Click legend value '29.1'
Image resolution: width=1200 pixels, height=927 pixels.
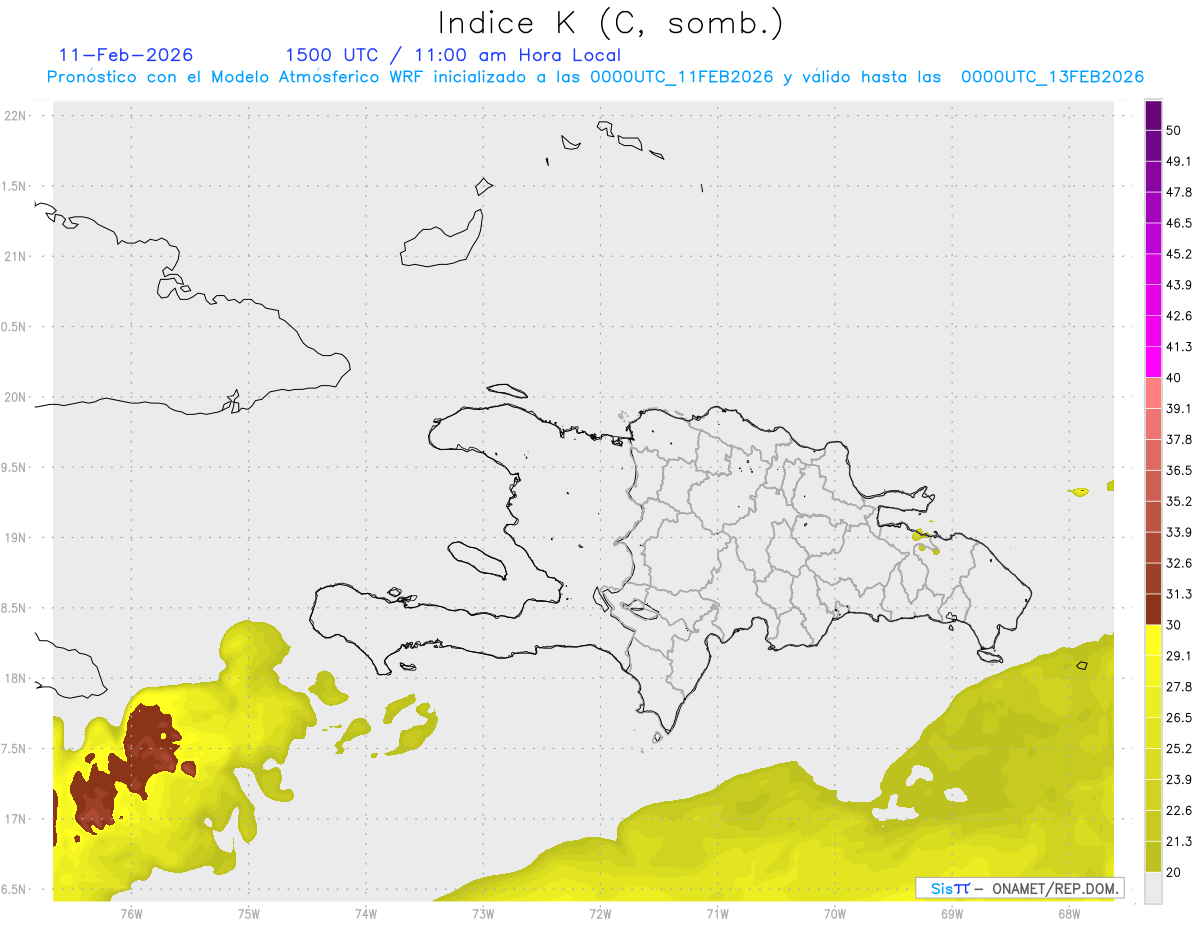click(1179, 656)
